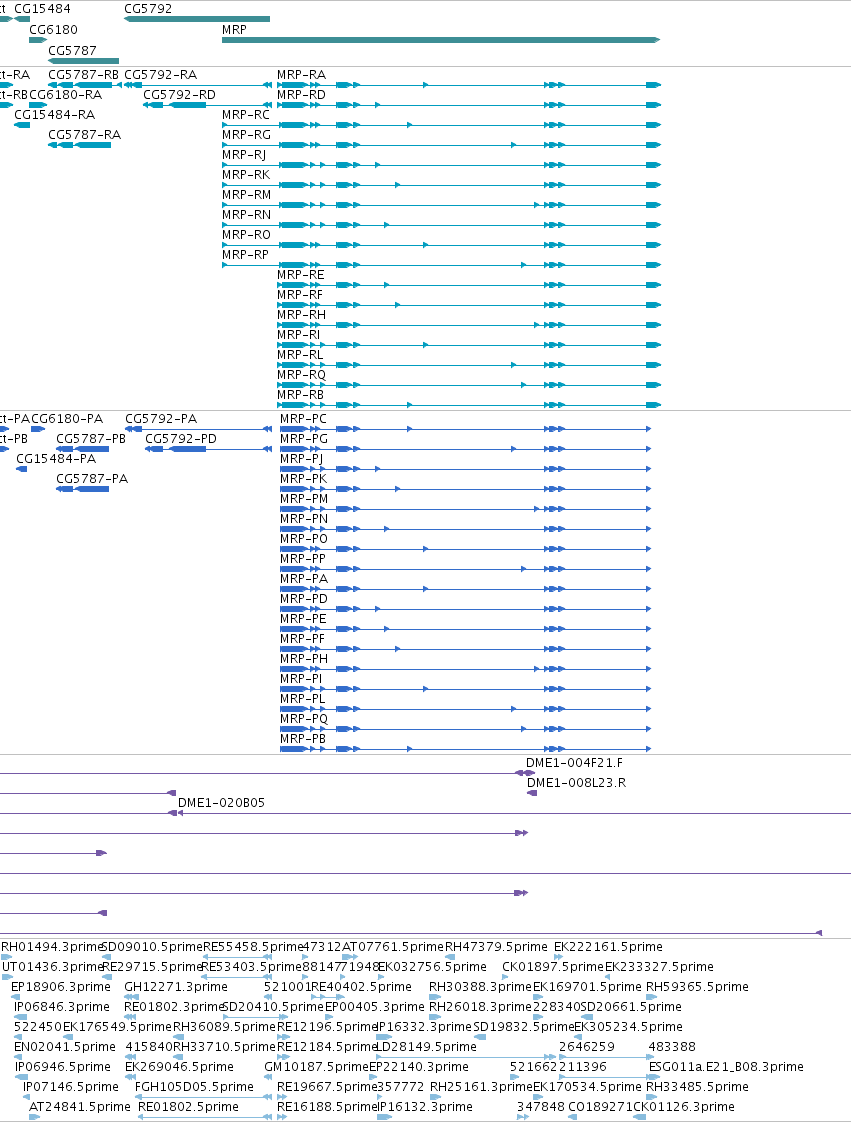
Task: Click the MRP-RC transcript label
Action: 246,115
